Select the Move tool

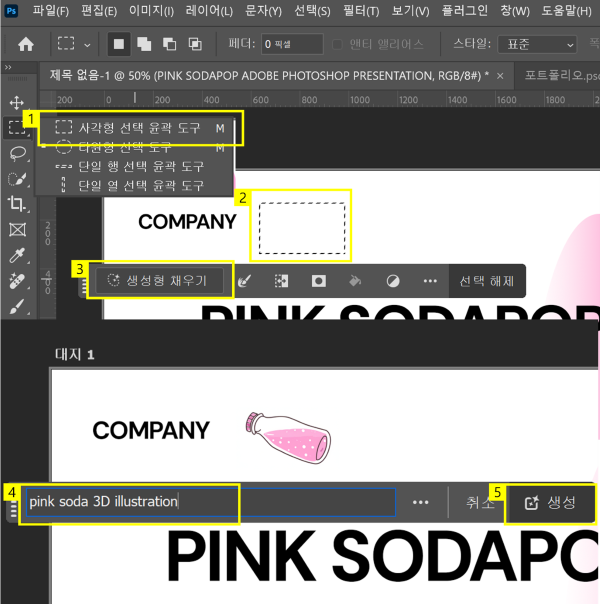coord(17,102)
